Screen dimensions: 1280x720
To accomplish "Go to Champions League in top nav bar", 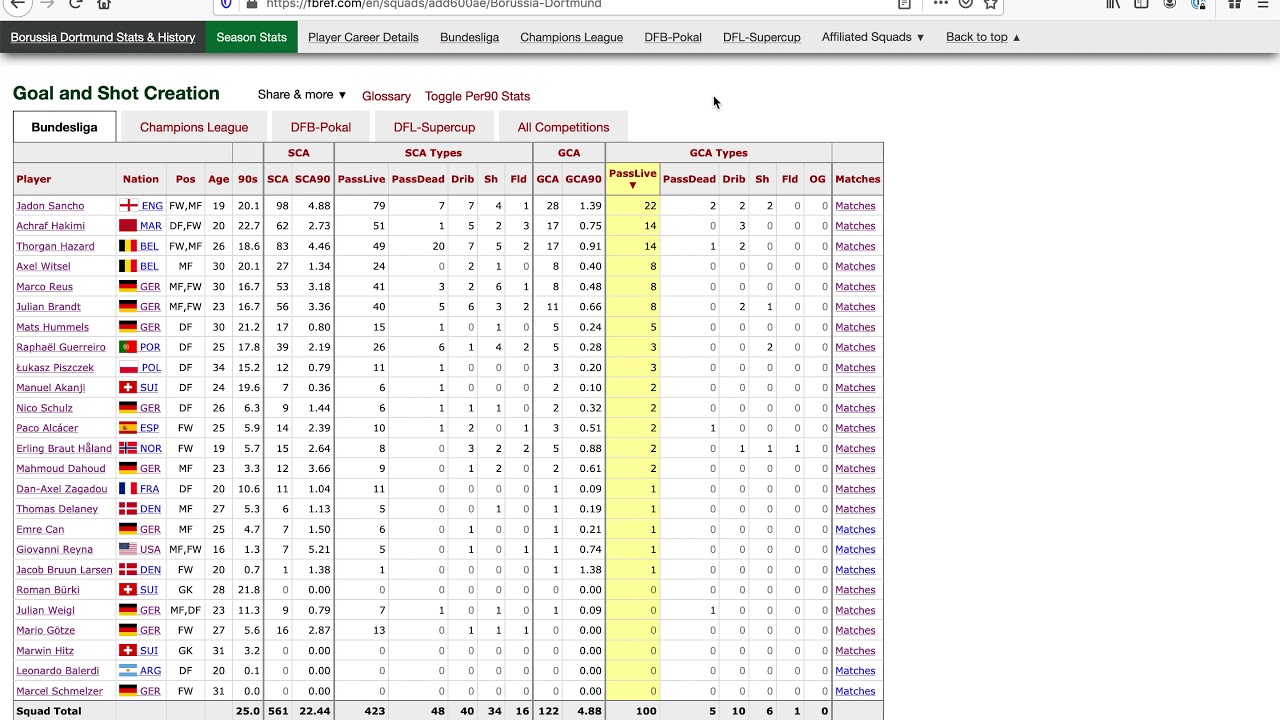I will 571,37.
